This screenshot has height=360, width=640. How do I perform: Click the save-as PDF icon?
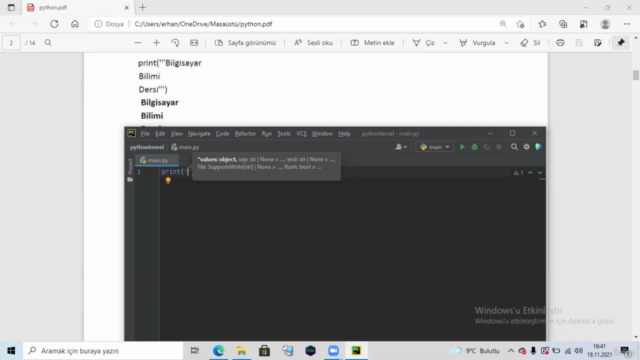coord(598,43)
